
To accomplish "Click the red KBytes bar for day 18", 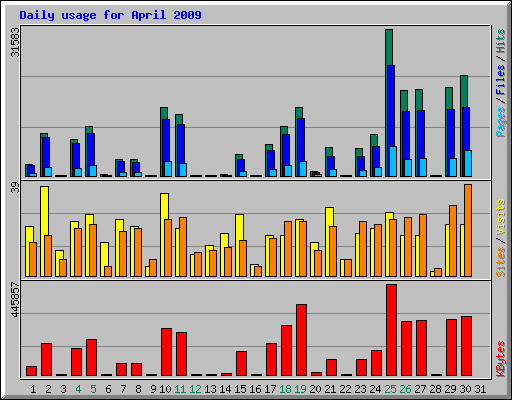I will [x=286, y=350].
